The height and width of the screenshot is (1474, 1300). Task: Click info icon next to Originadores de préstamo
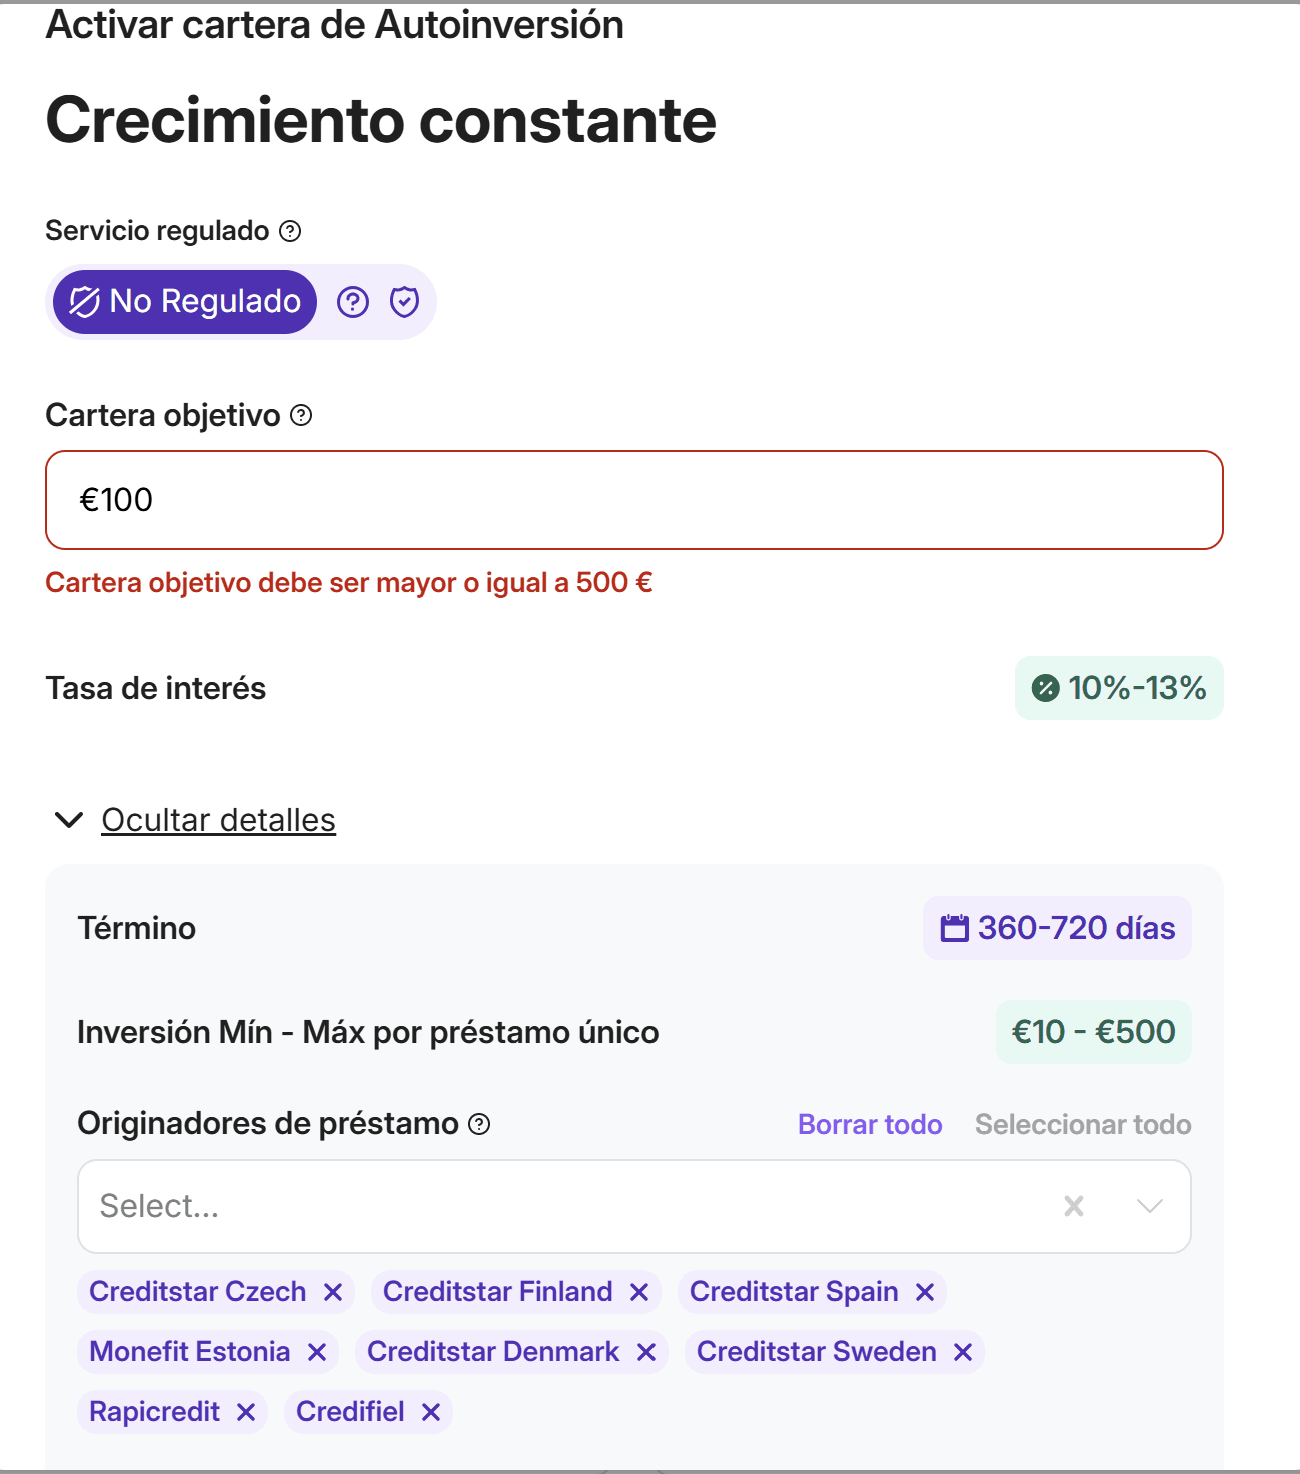[x=480, y=1124]
